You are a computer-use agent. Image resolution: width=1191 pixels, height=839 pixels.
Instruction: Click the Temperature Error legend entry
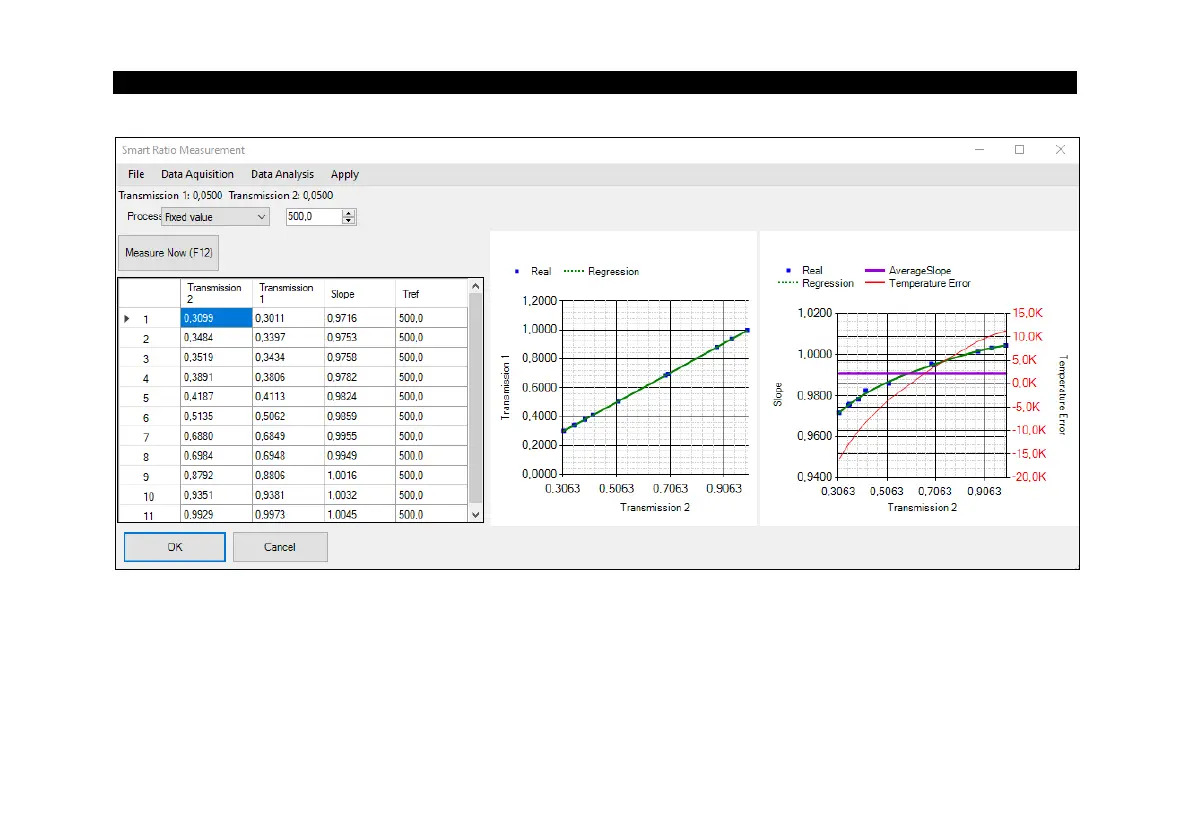coord(918,283)
